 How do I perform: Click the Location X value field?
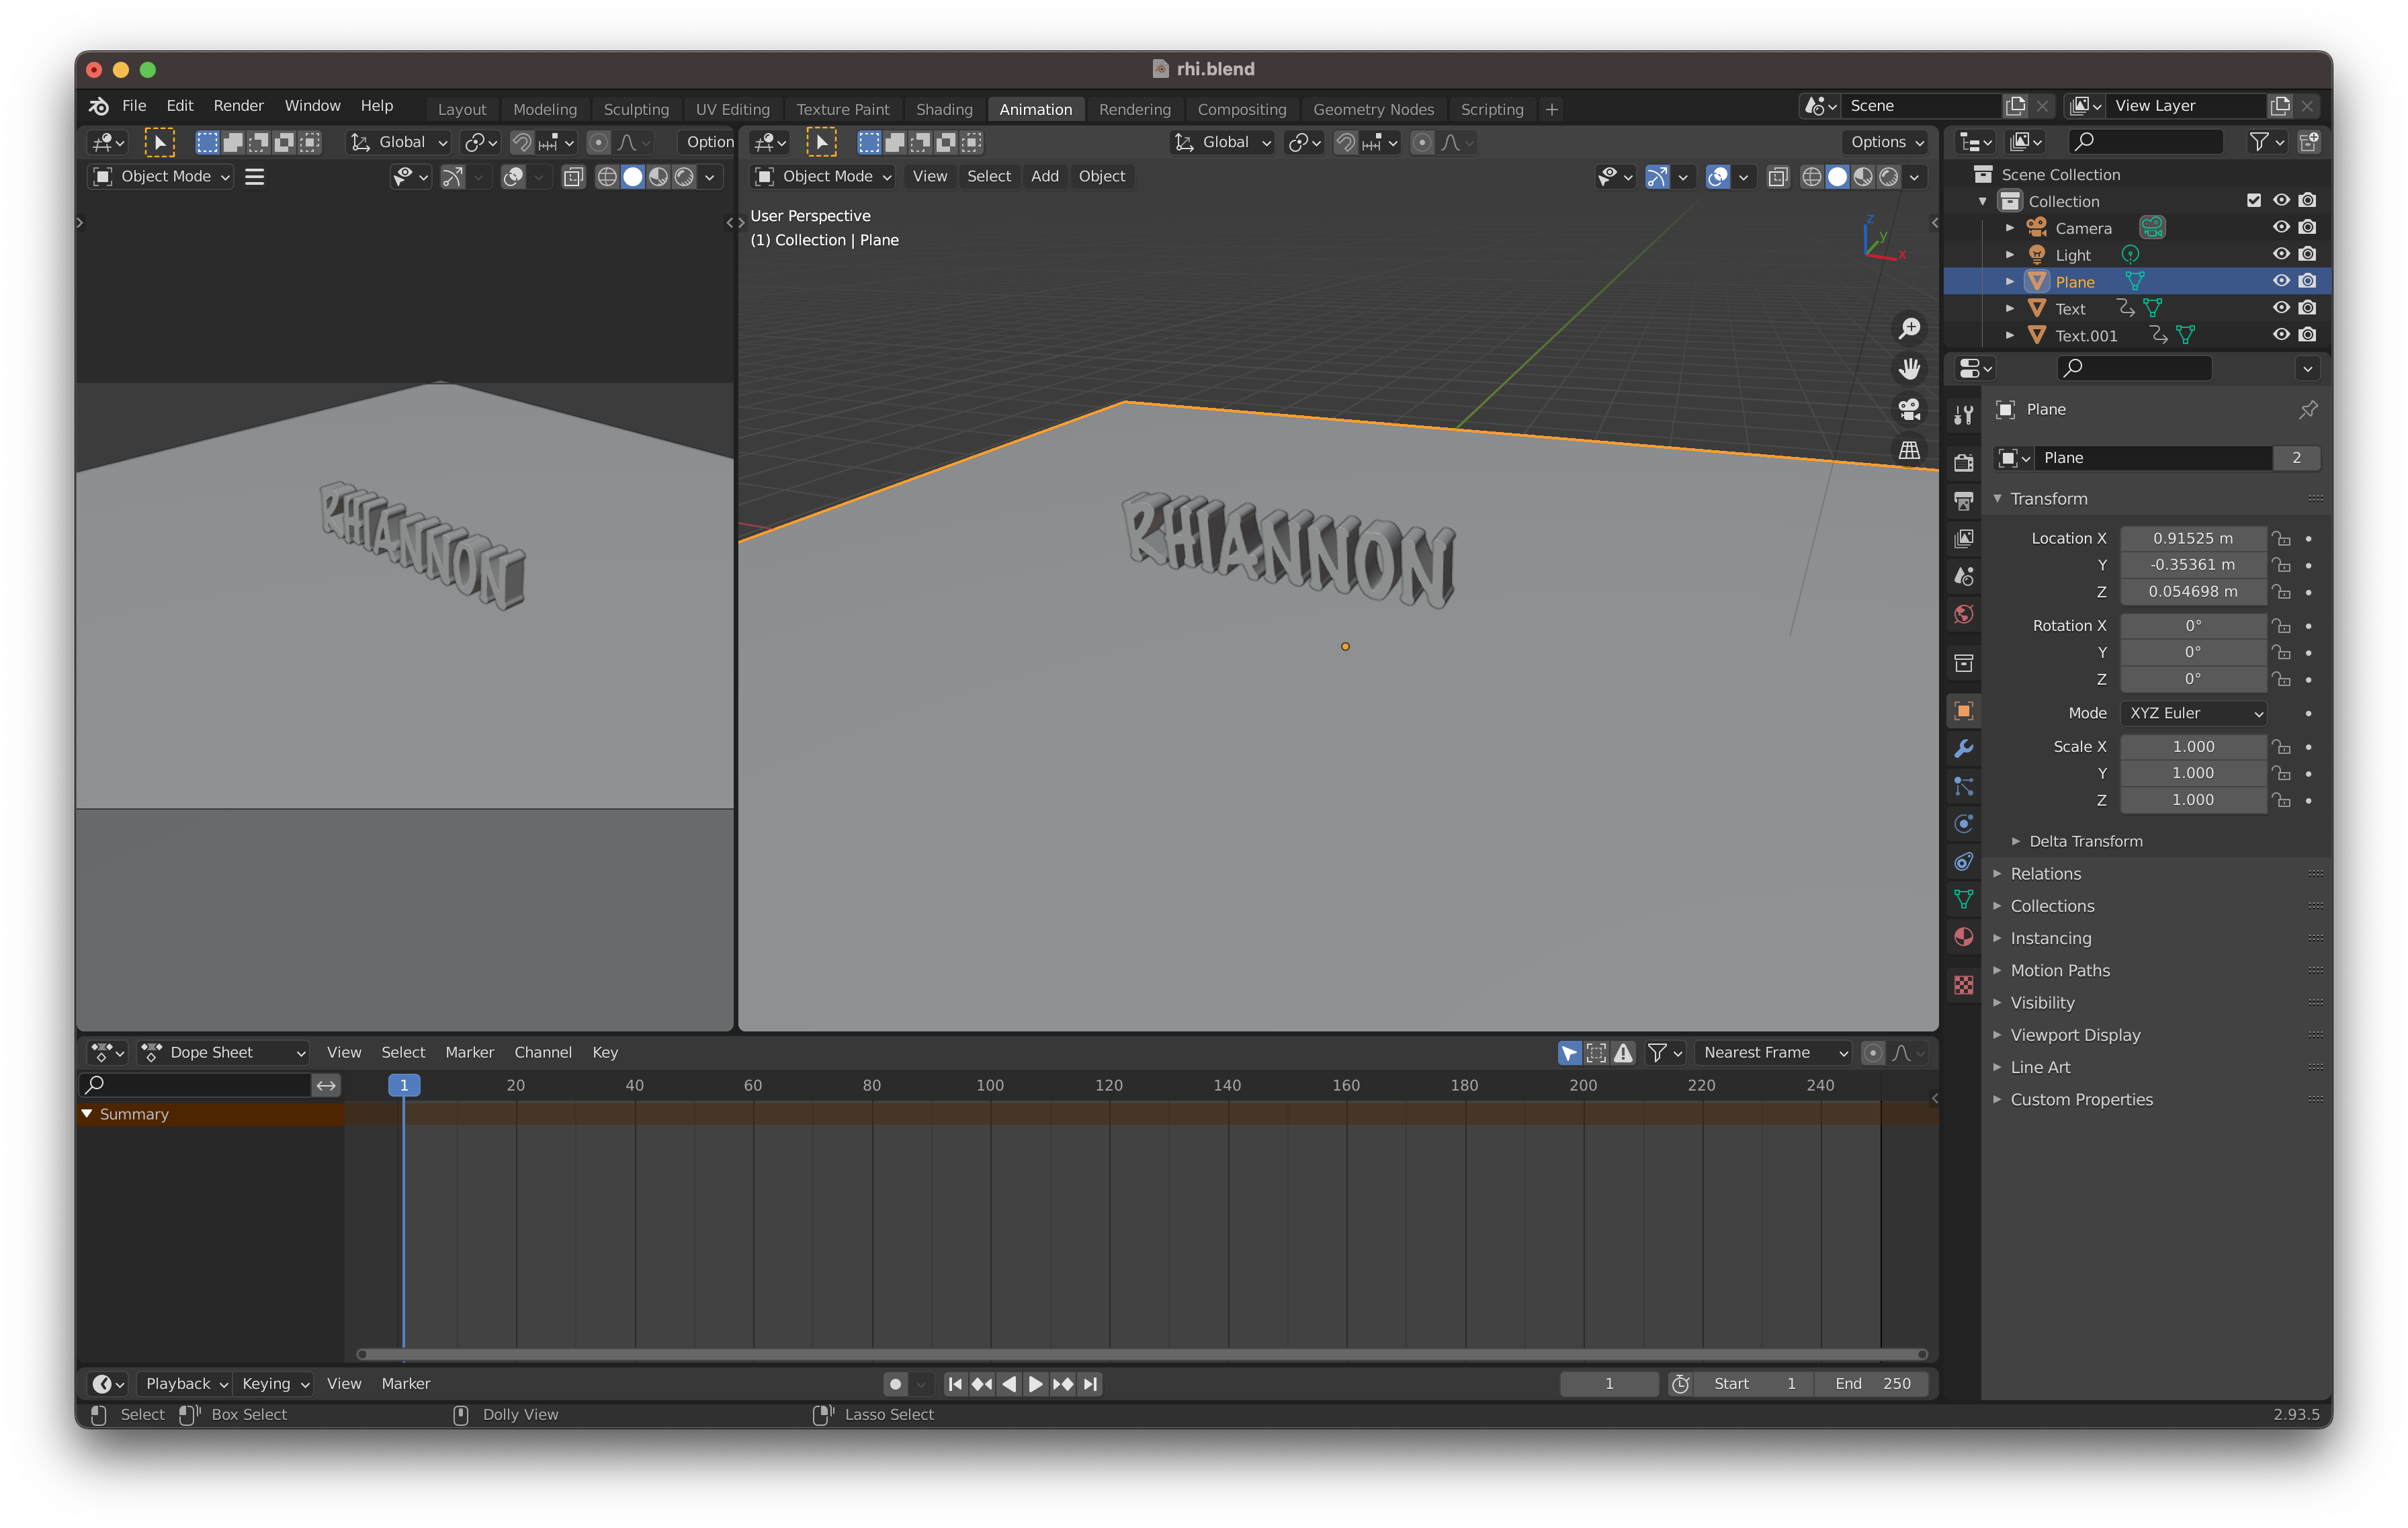pyautogui.click(x=2192, y=538)
